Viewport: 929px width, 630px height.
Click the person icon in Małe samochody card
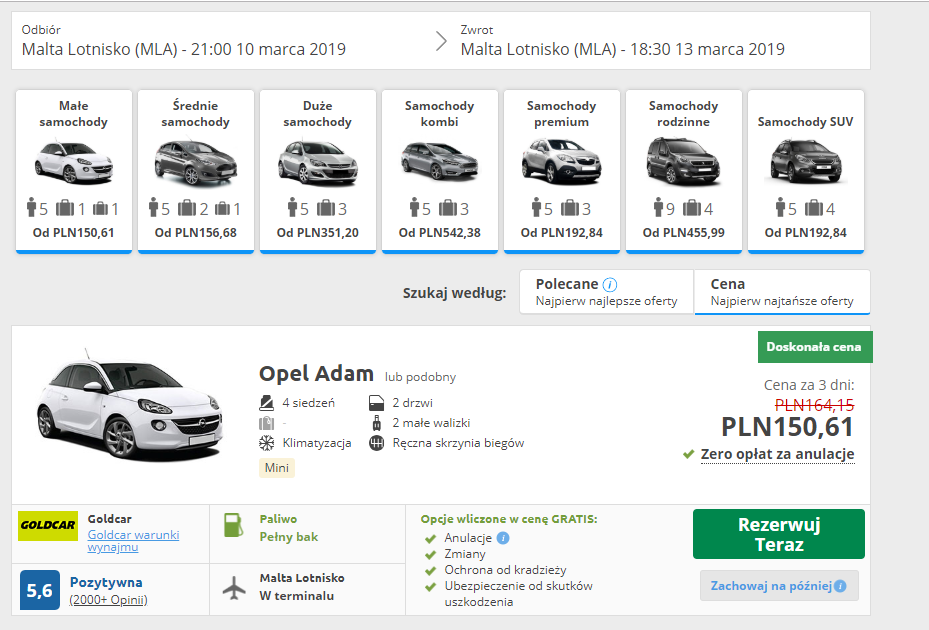pyautogui.click(x=31, y=208)
